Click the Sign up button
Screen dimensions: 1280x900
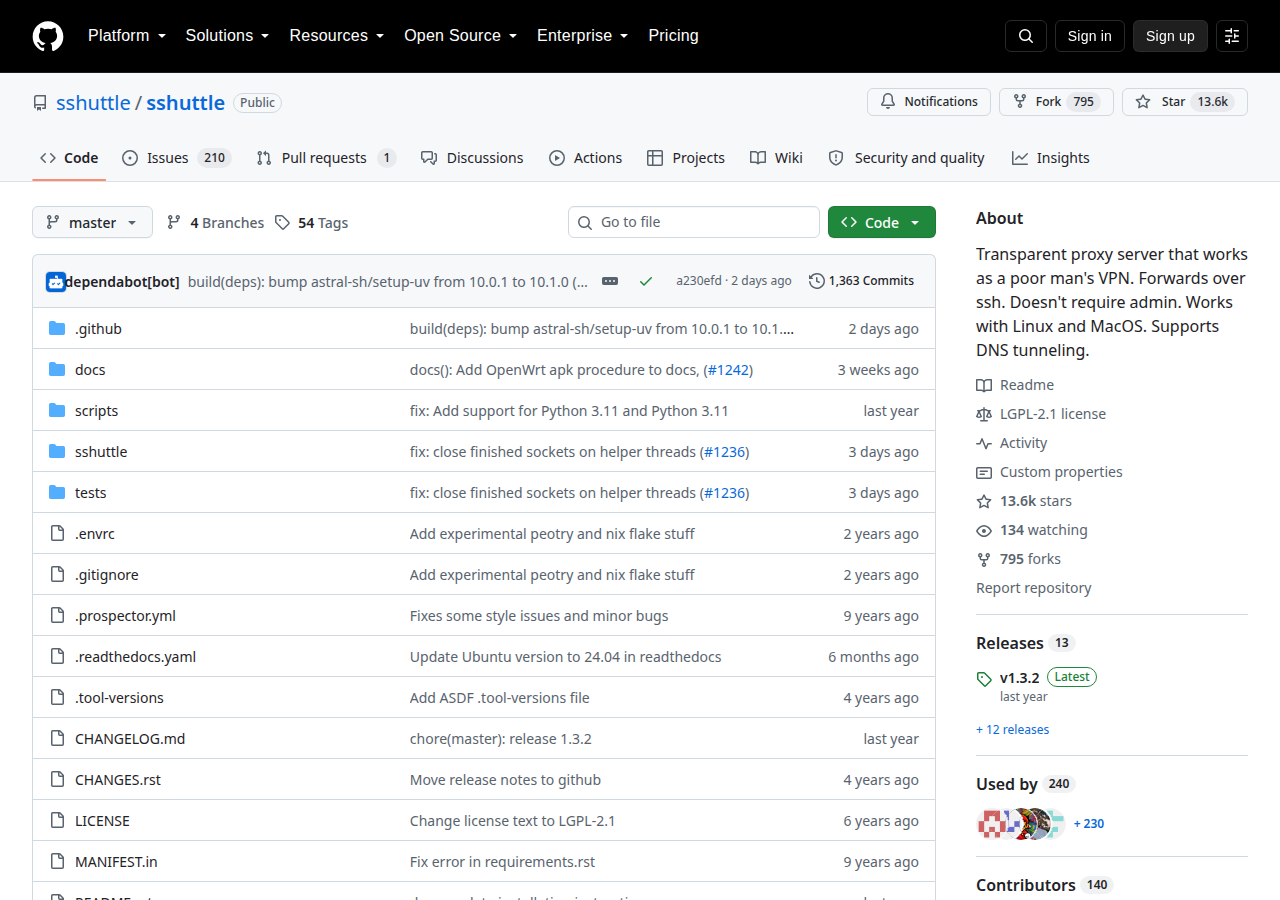[x=1170, y=36]
